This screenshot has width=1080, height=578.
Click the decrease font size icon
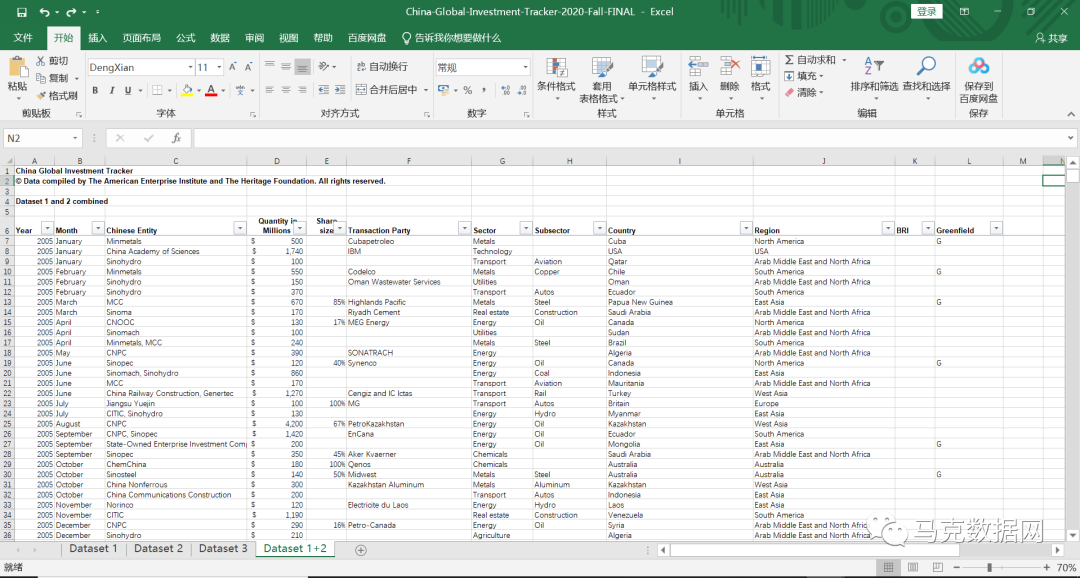point(249,67)
